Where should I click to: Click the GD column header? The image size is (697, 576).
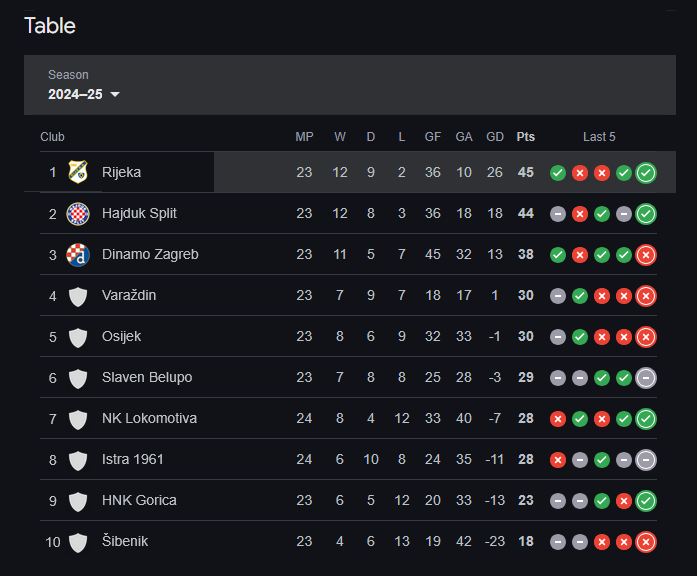(495, 137)
